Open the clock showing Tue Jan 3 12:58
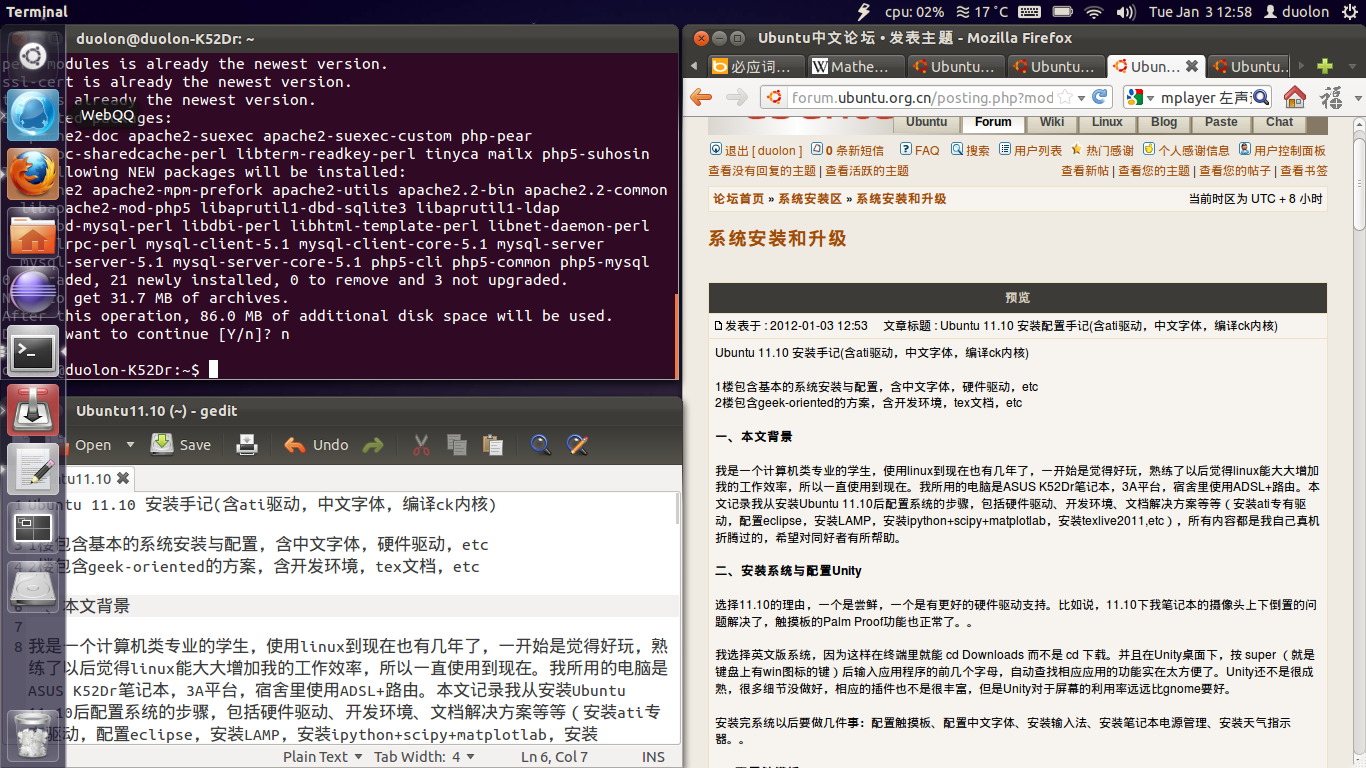 [x=1200, y=12]
